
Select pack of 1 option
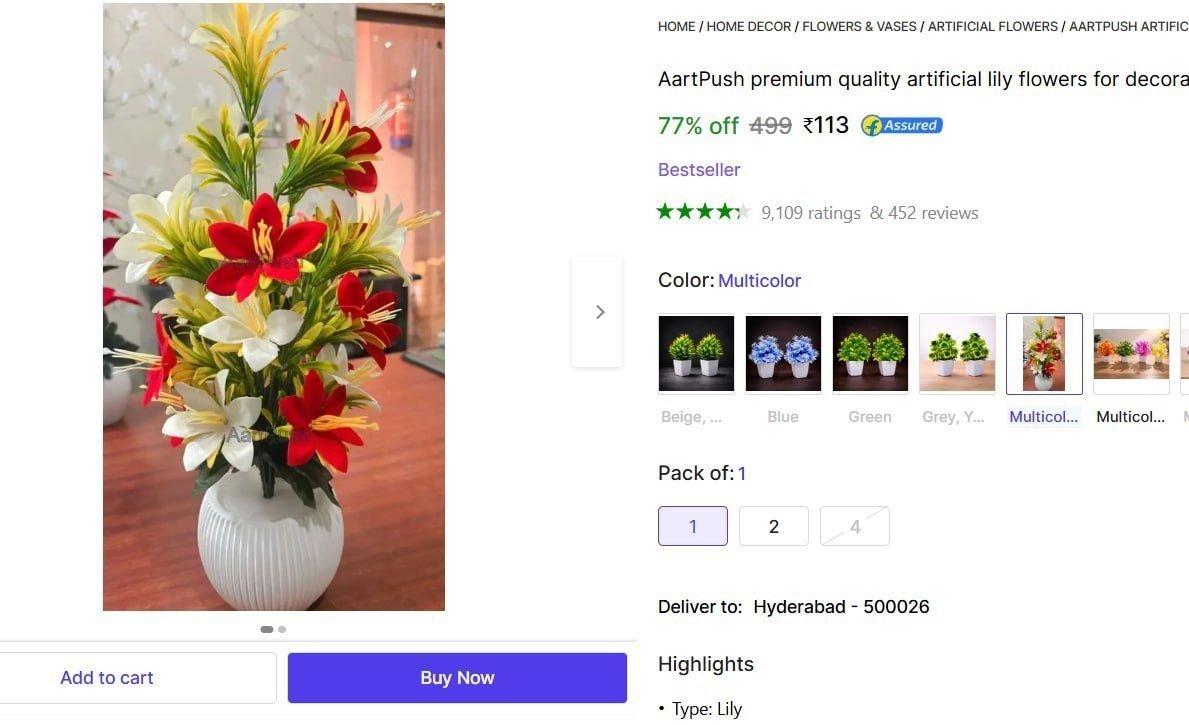692,526
